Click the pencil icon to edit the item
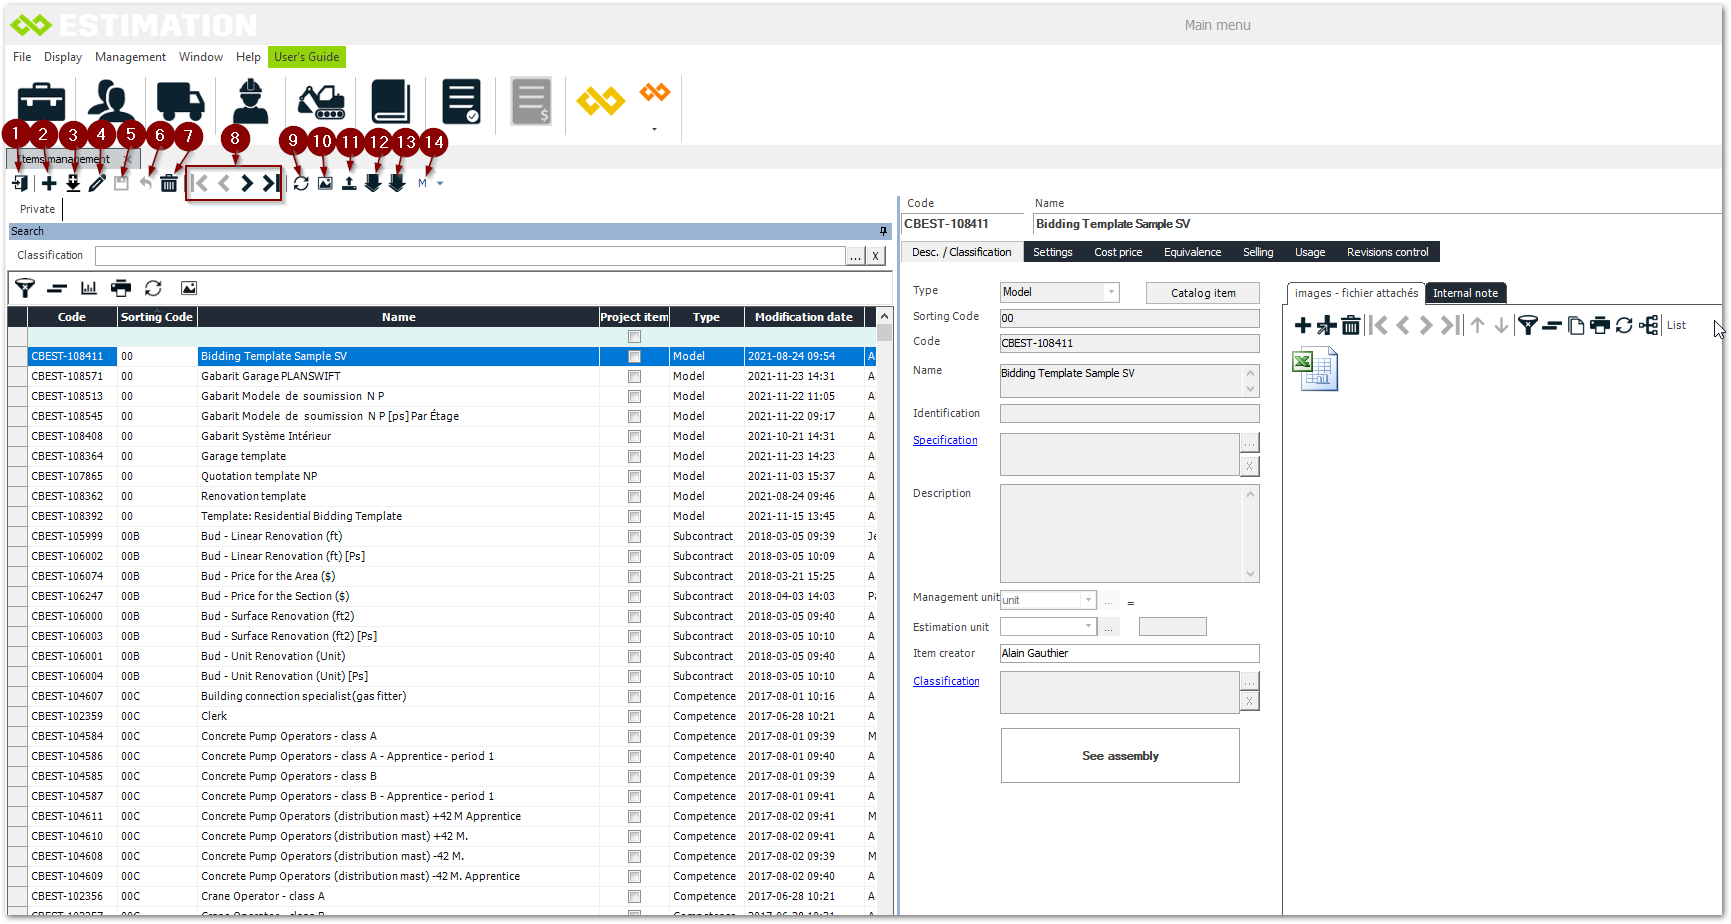This screenshot has width=1731, height=924. coord(97,183)
